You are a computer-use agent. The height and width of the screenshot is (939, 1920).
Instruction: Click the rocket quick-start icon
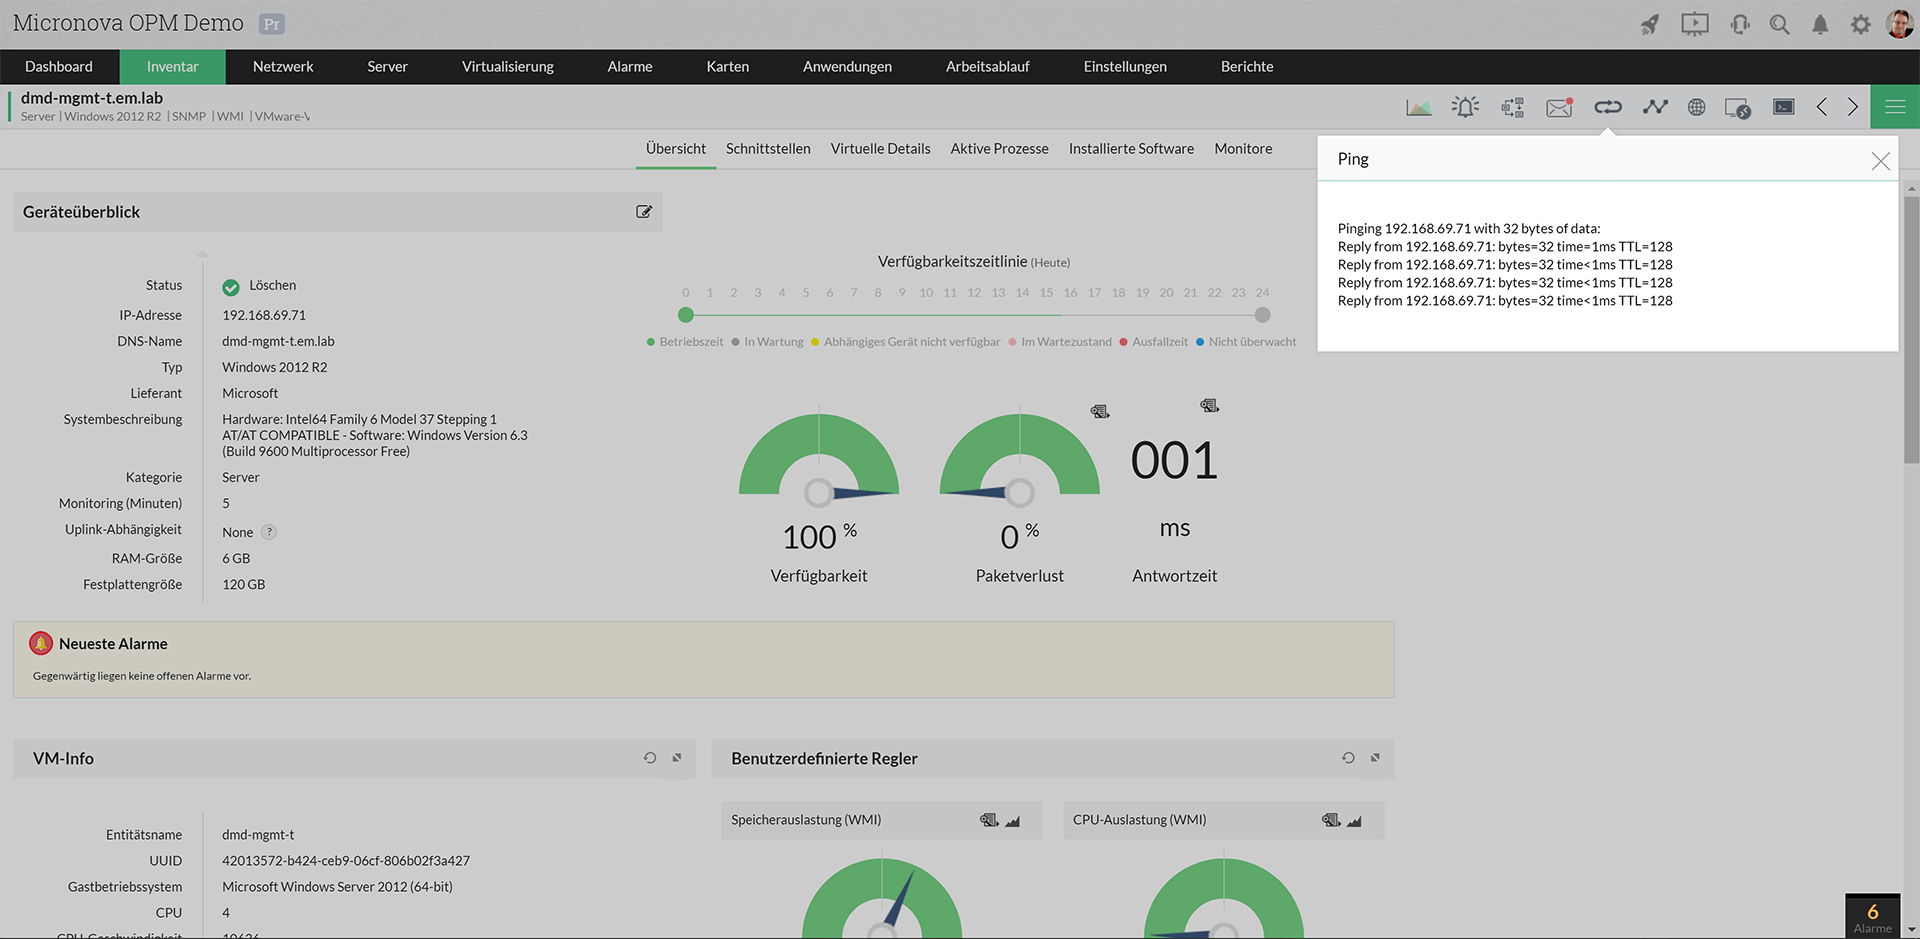click(x=1650, y=24)
